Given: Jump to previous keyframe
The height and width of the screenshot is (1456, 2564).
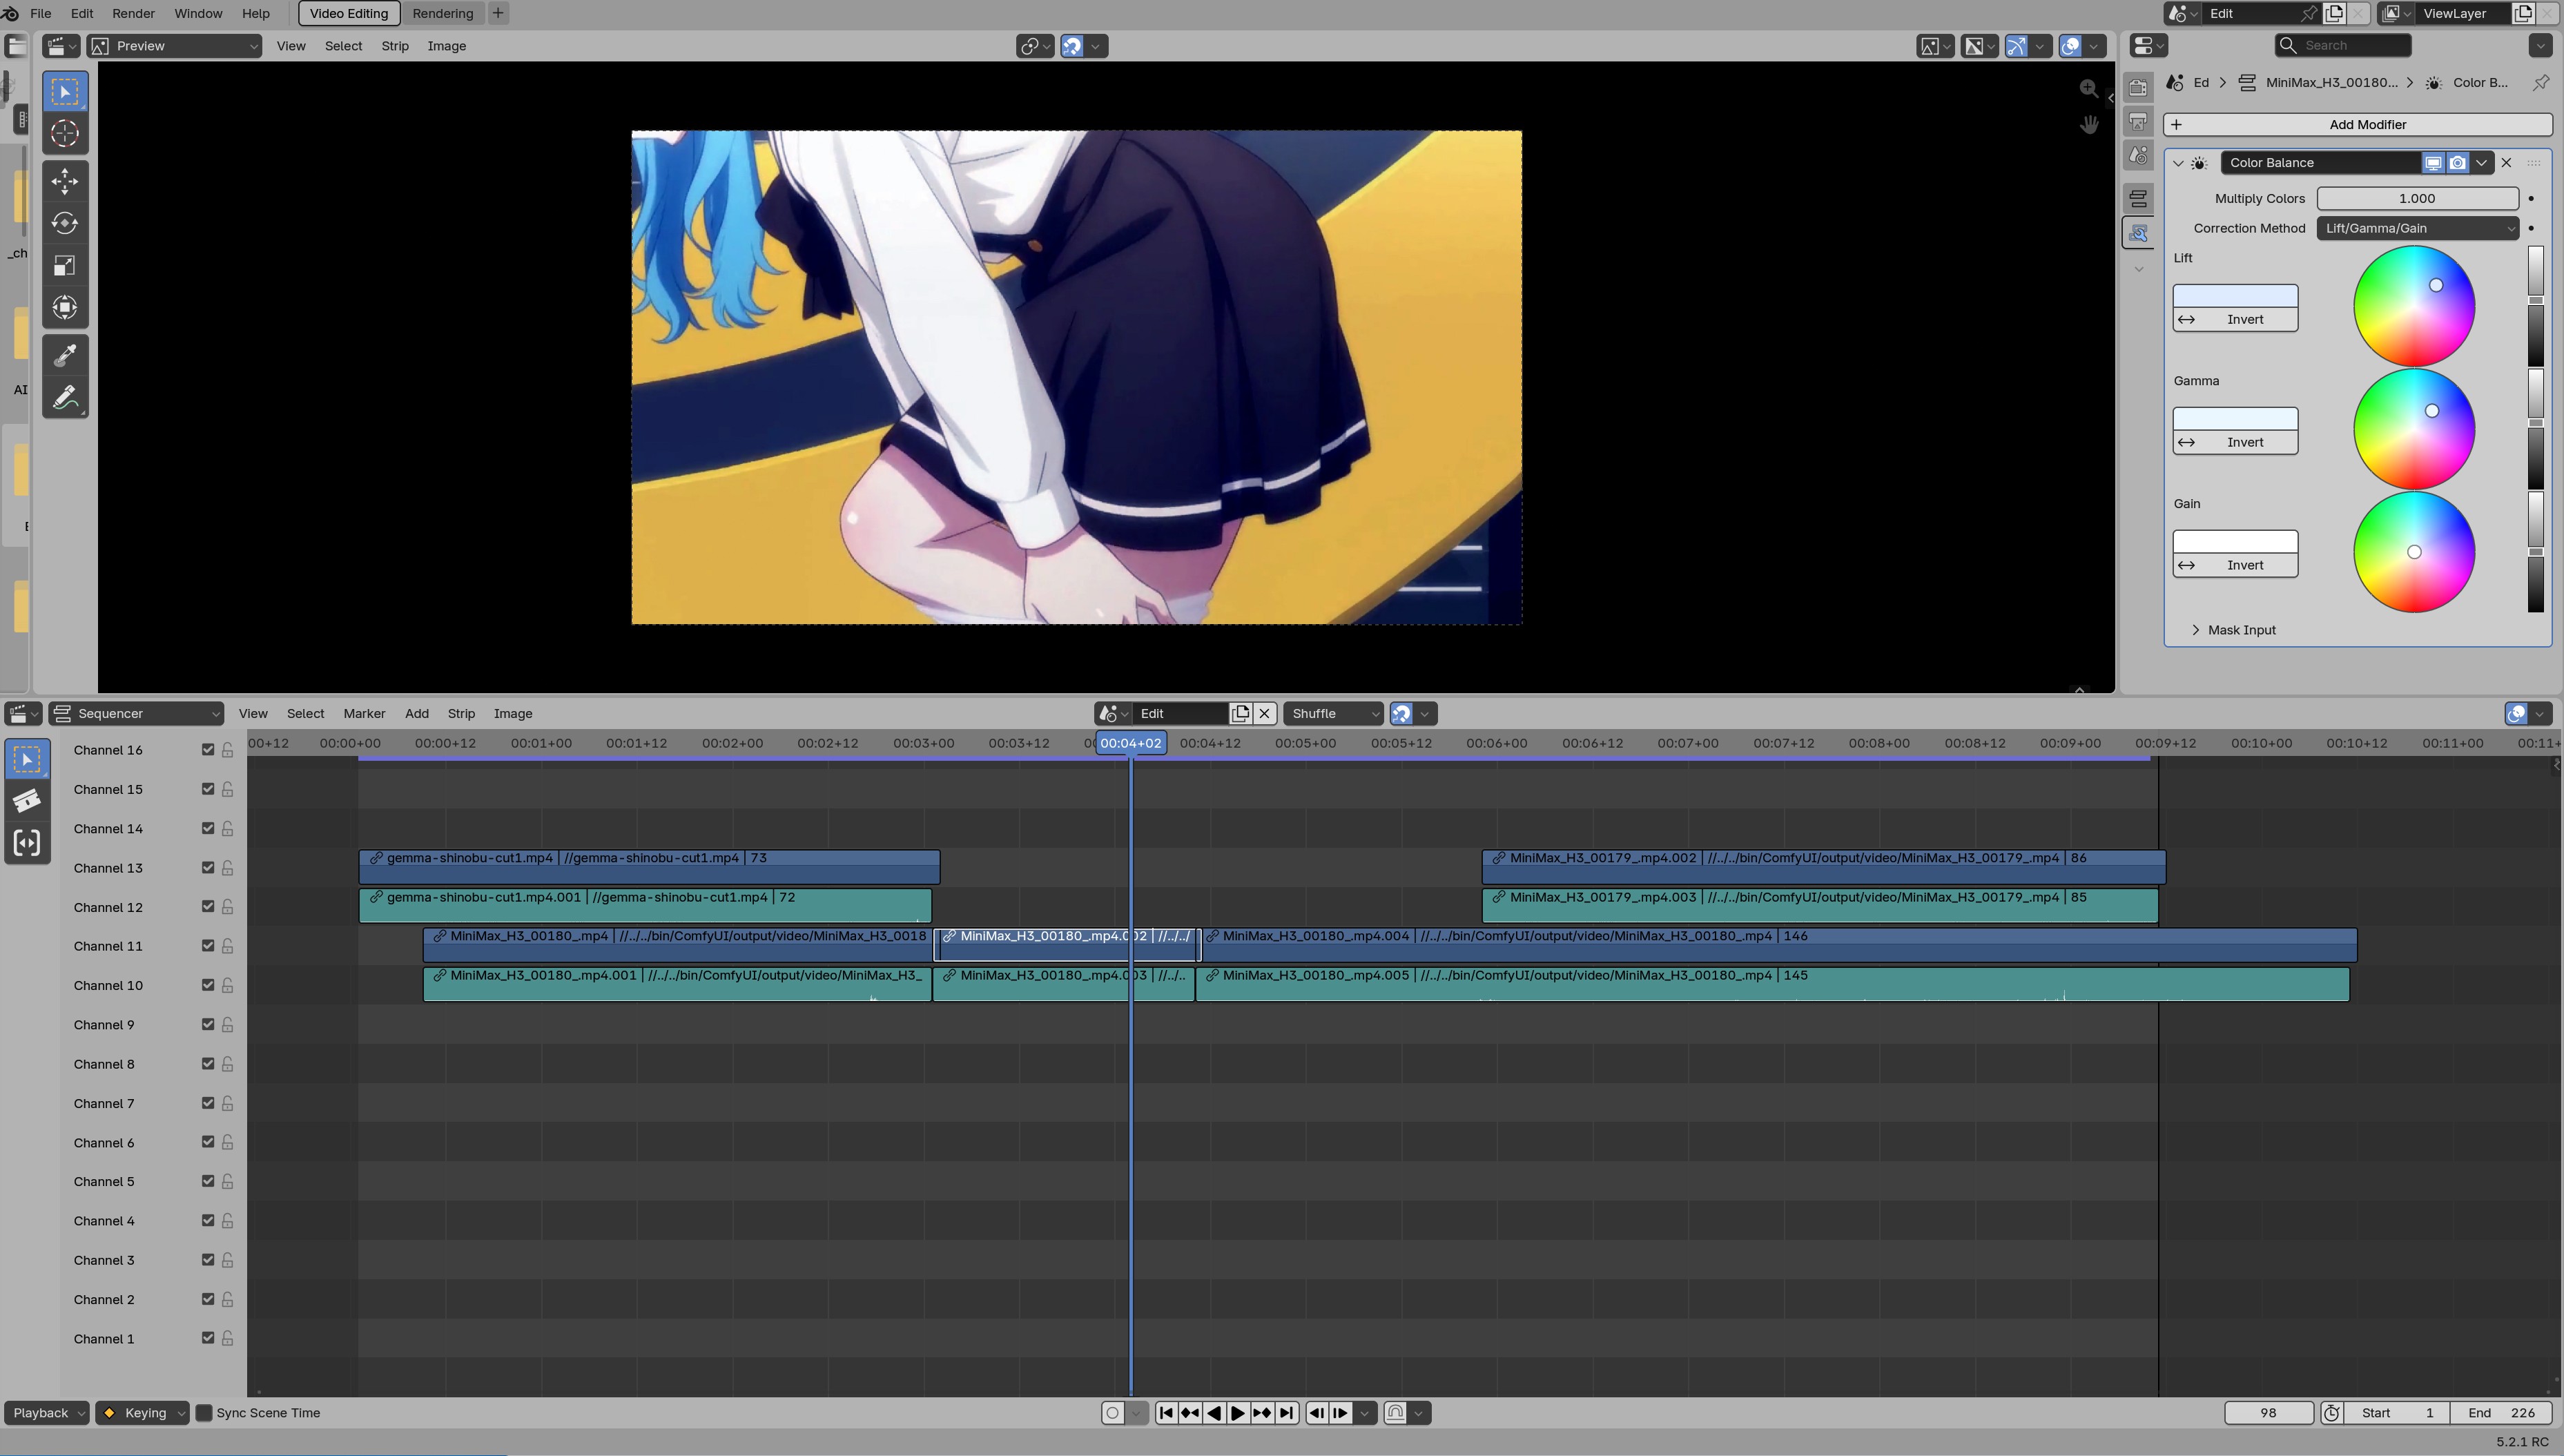Looking at the screenshot, I should click(1190, 1413).
